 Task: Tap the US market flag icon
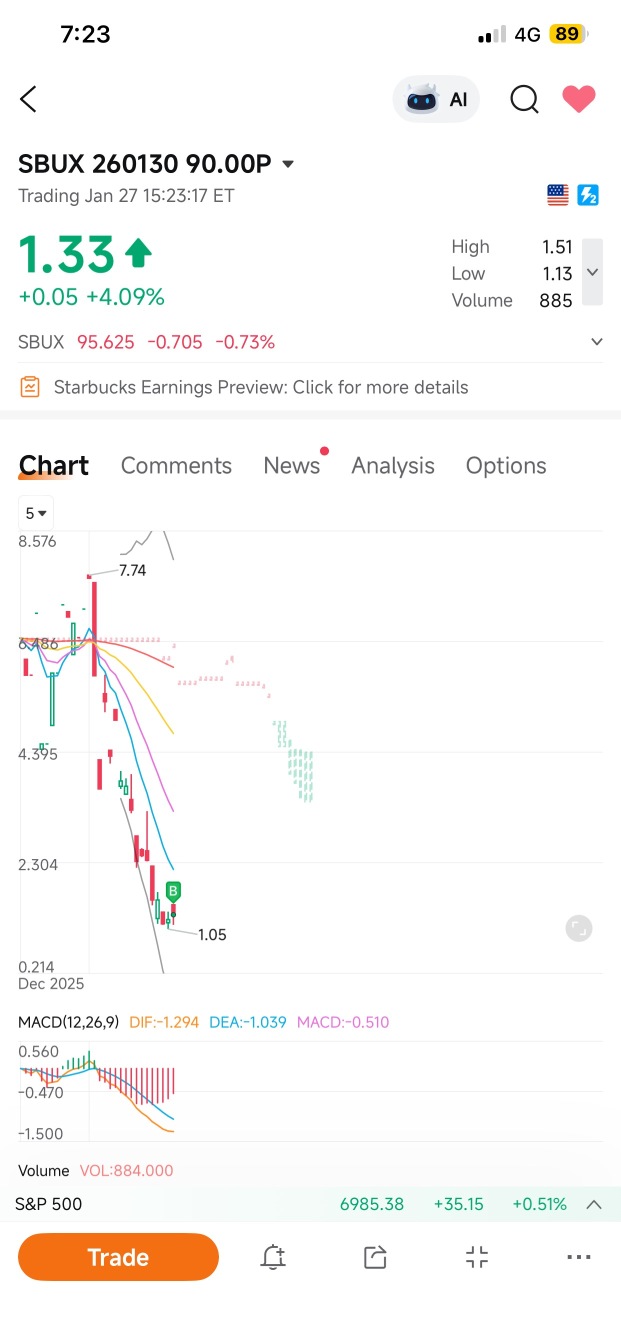coord(557,195)
